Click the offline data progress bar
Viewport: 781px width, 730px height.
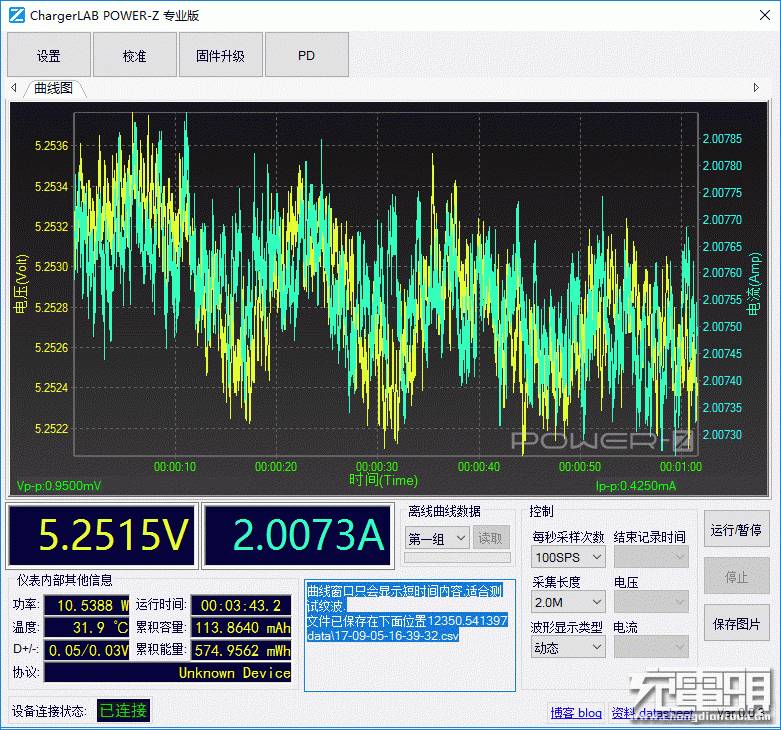point(457,558)
